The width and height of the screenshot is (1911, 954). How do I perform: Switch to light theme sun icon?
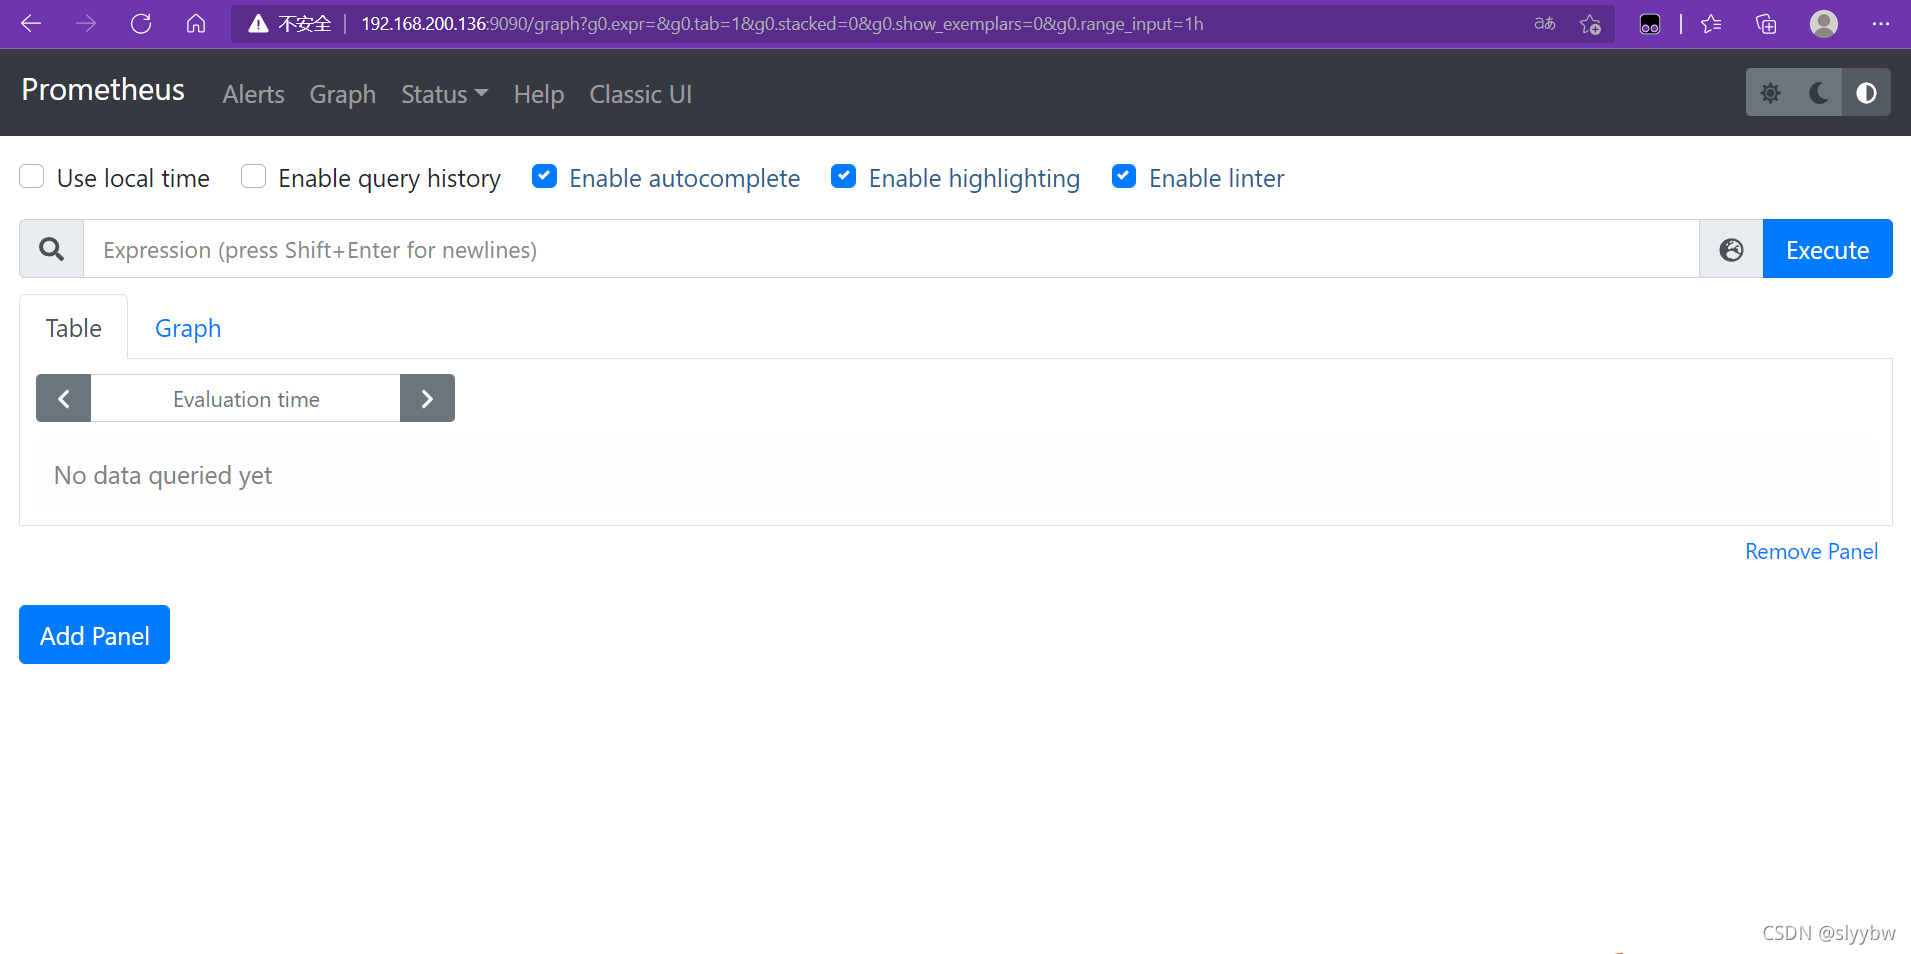1770,93
